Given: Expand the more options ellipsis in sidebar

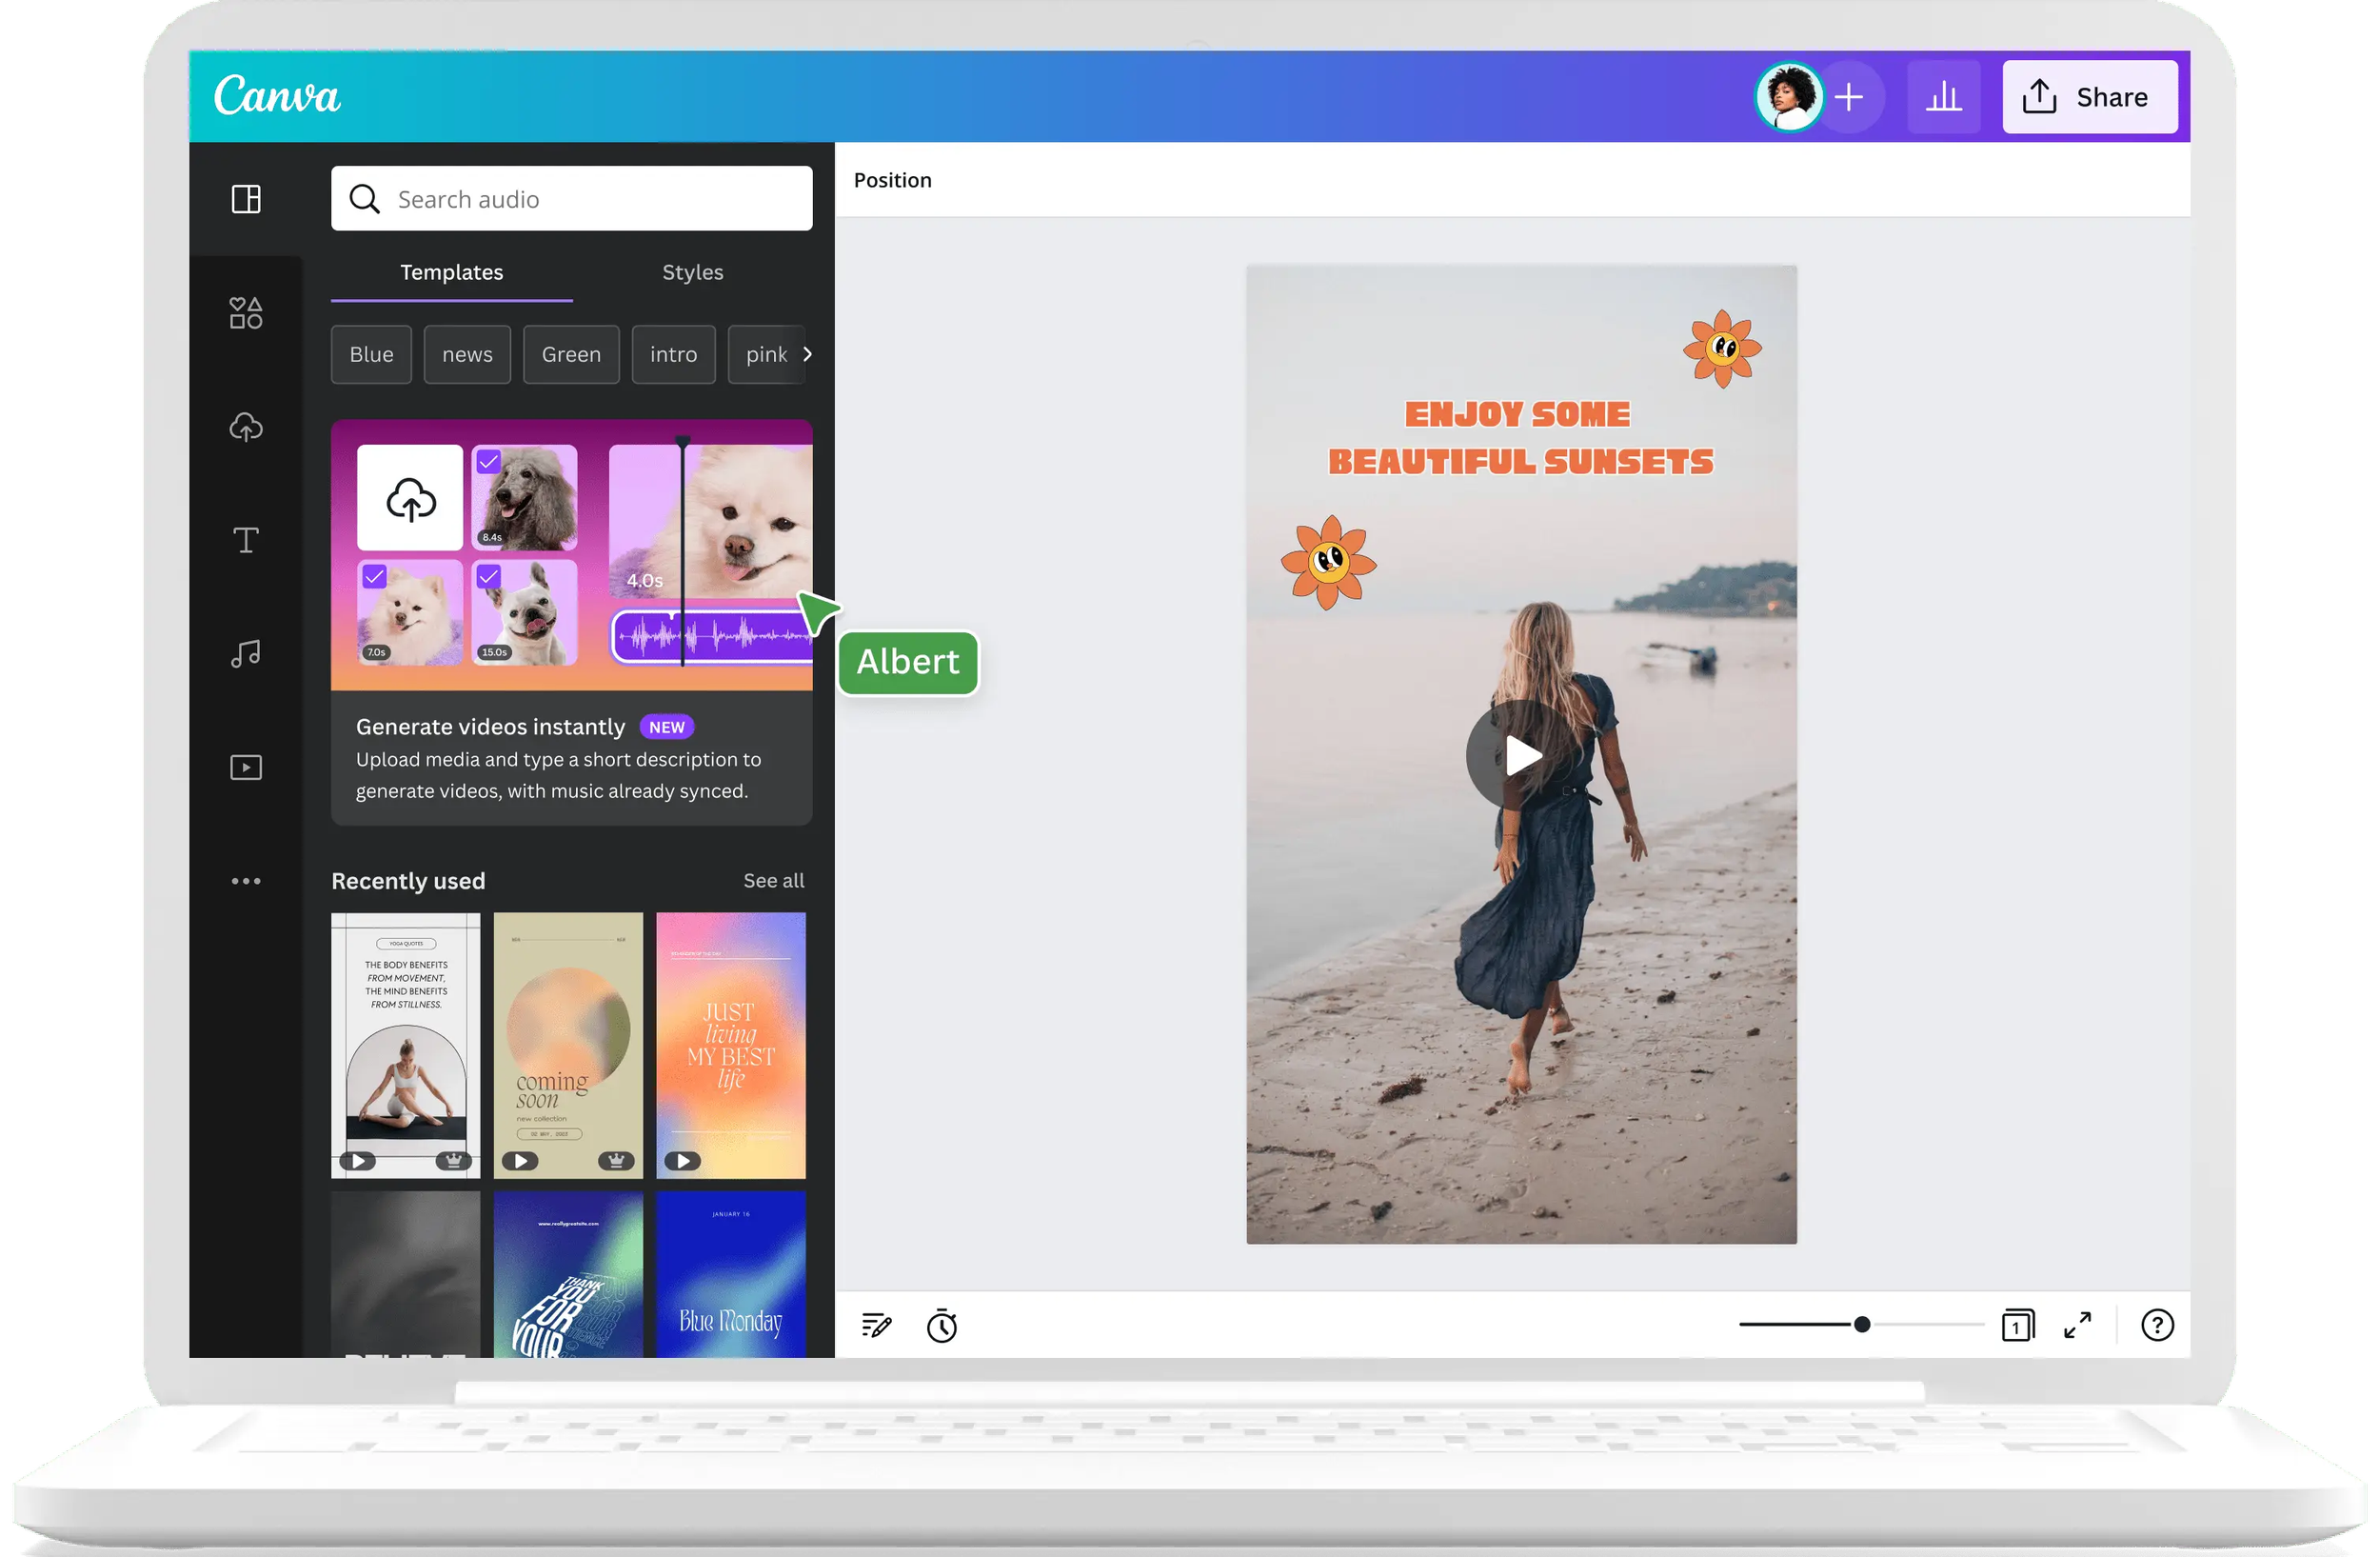Looking at the screenshot, I should click(246, 881).
